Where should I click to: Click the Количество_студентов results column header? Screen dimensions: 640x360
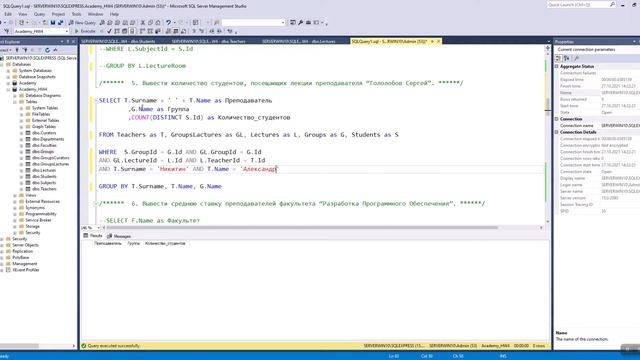(x=165, y=243)
